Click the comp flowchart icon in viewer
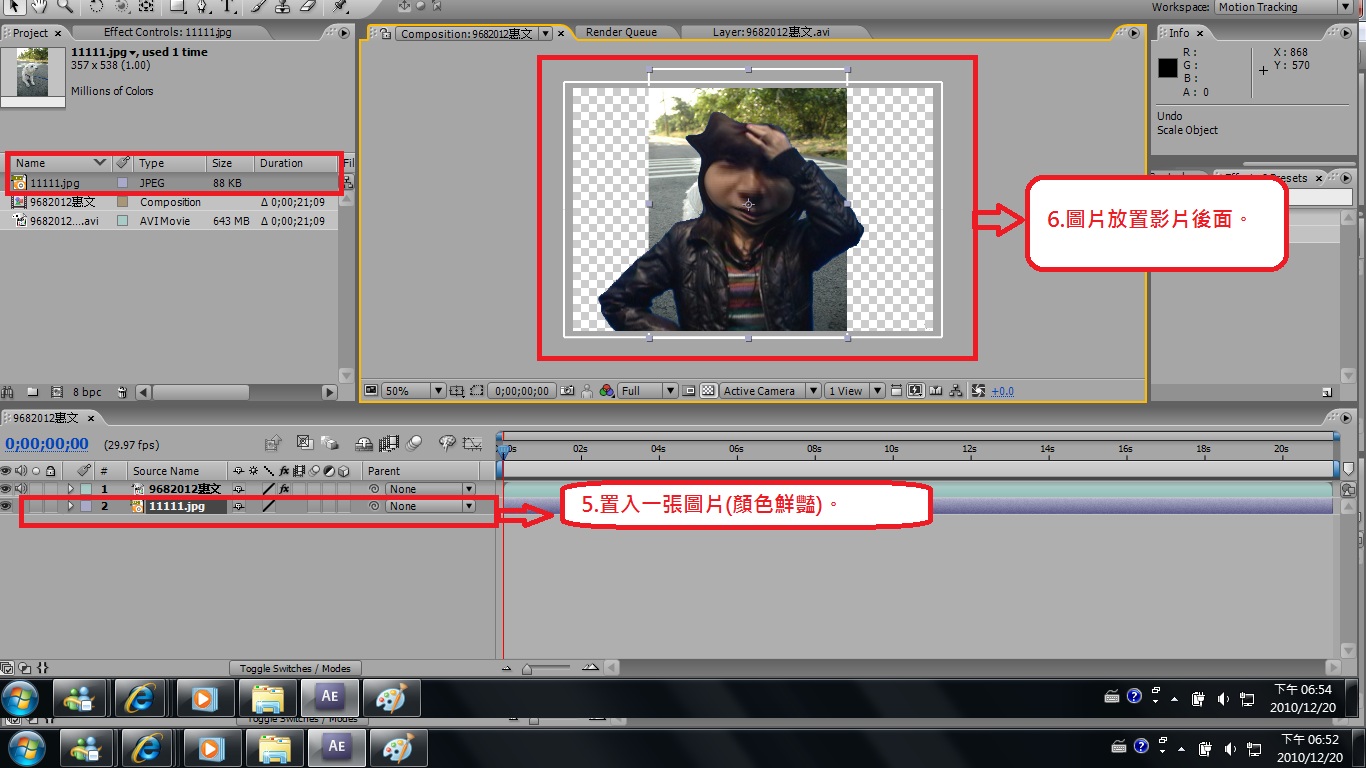The image size is (1366, 768). [955, 391]
